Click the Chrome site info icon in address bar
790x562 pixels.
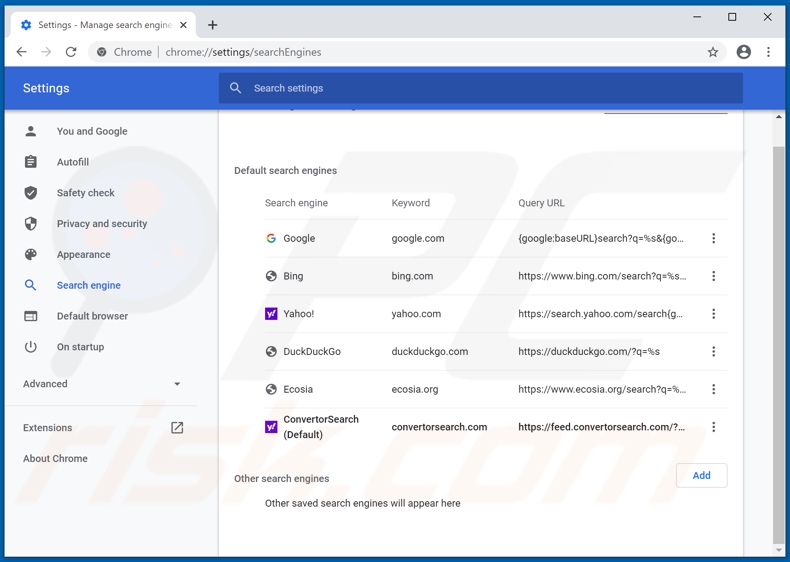102,52
